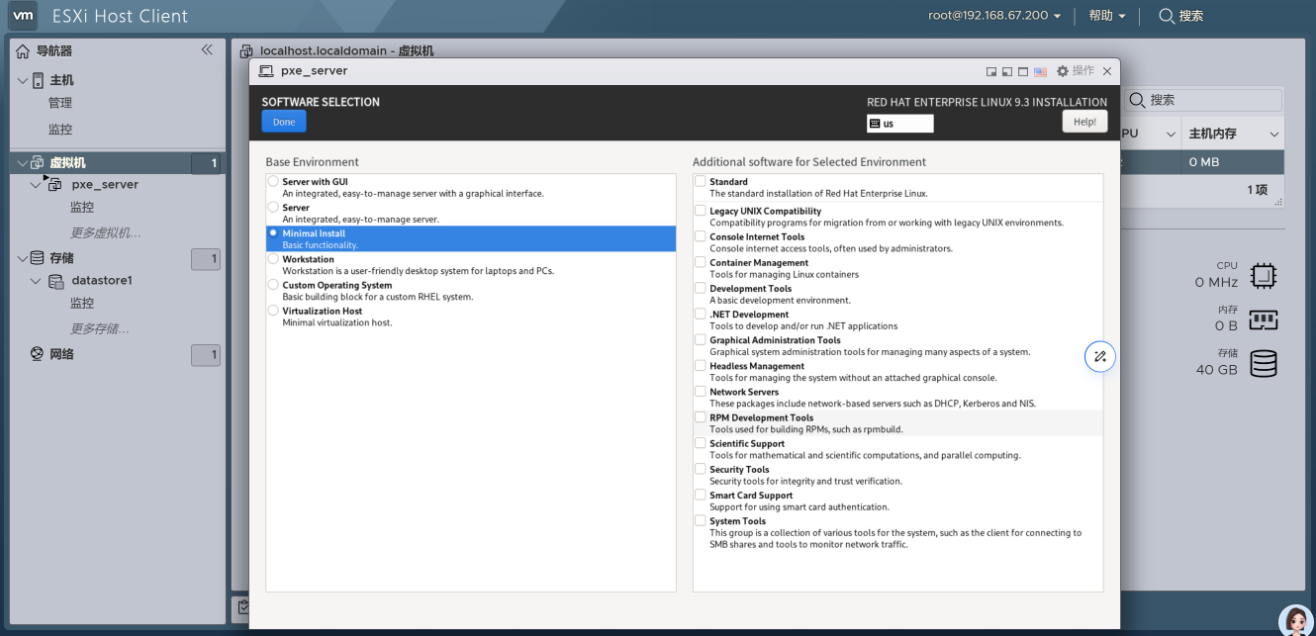Tick the System Tools checkbox
Screen dimensions: 1316x636
coord(700,521)
